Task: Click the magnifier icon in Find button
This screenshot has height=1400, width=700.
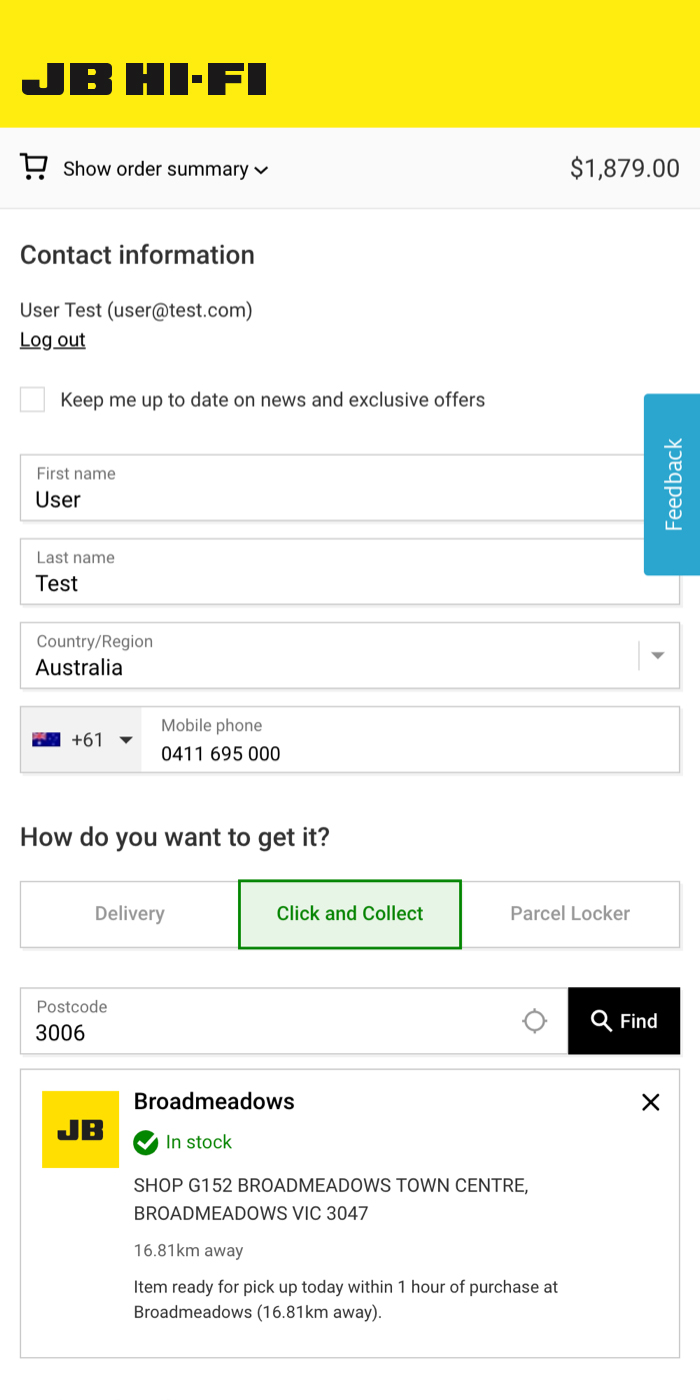Action: (x=601, y=1021)
